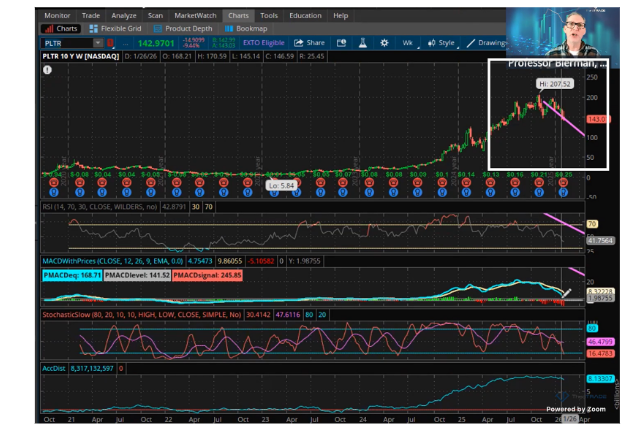Click the stochastic value 47.6116
Image resolution: width=639 pixels, height=435 pixels.
(x=288, y=315)
